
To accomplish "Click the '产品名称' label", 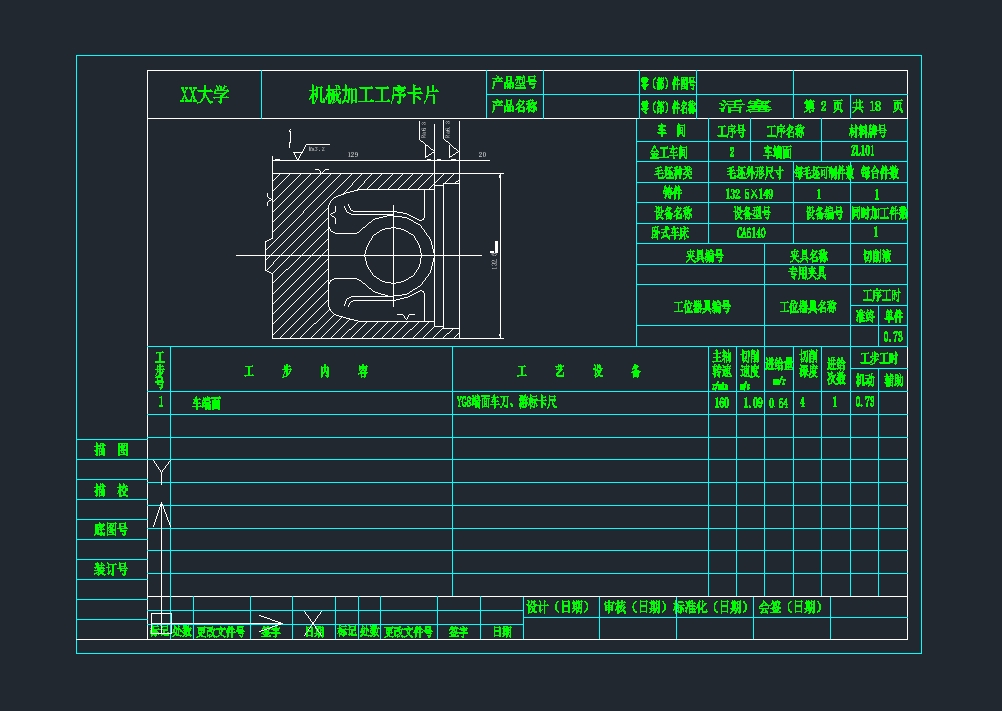I will point(514,106).
